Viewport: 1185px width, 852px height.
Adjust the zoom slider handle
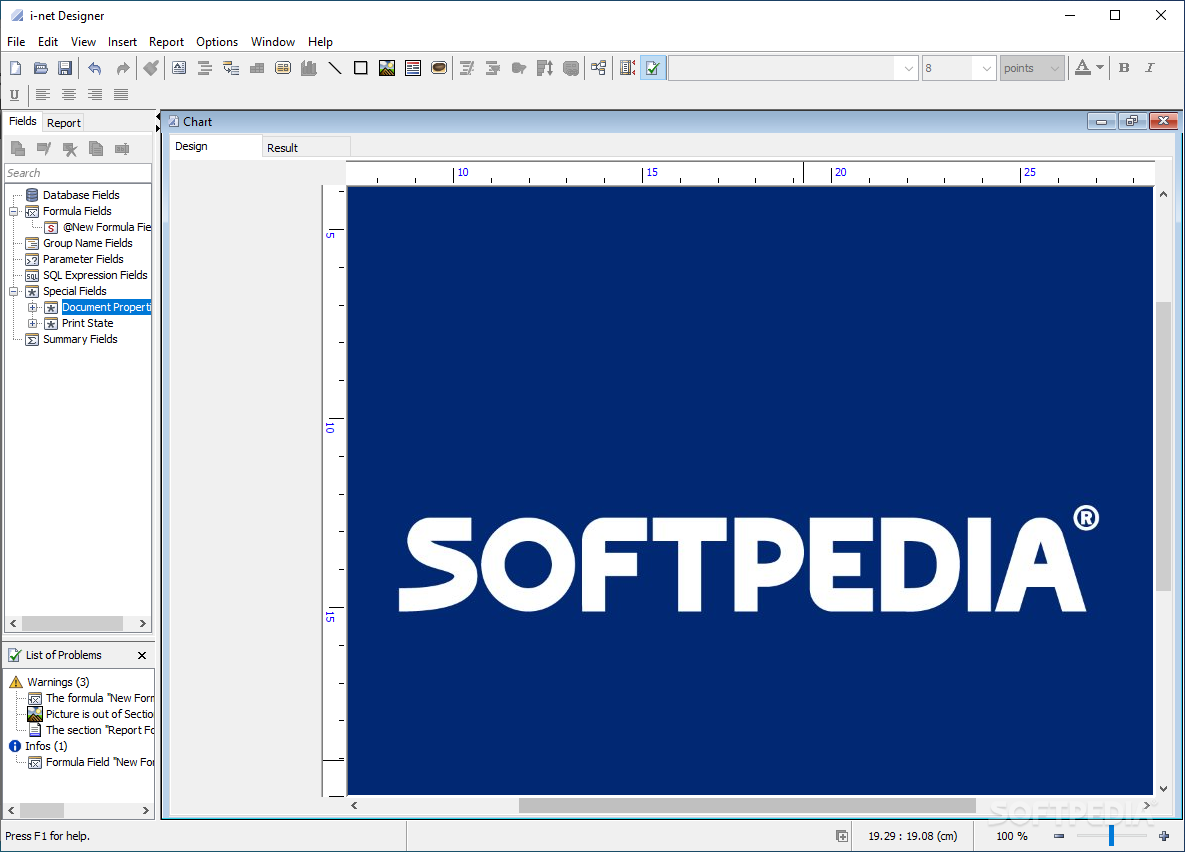point(1111,836)
